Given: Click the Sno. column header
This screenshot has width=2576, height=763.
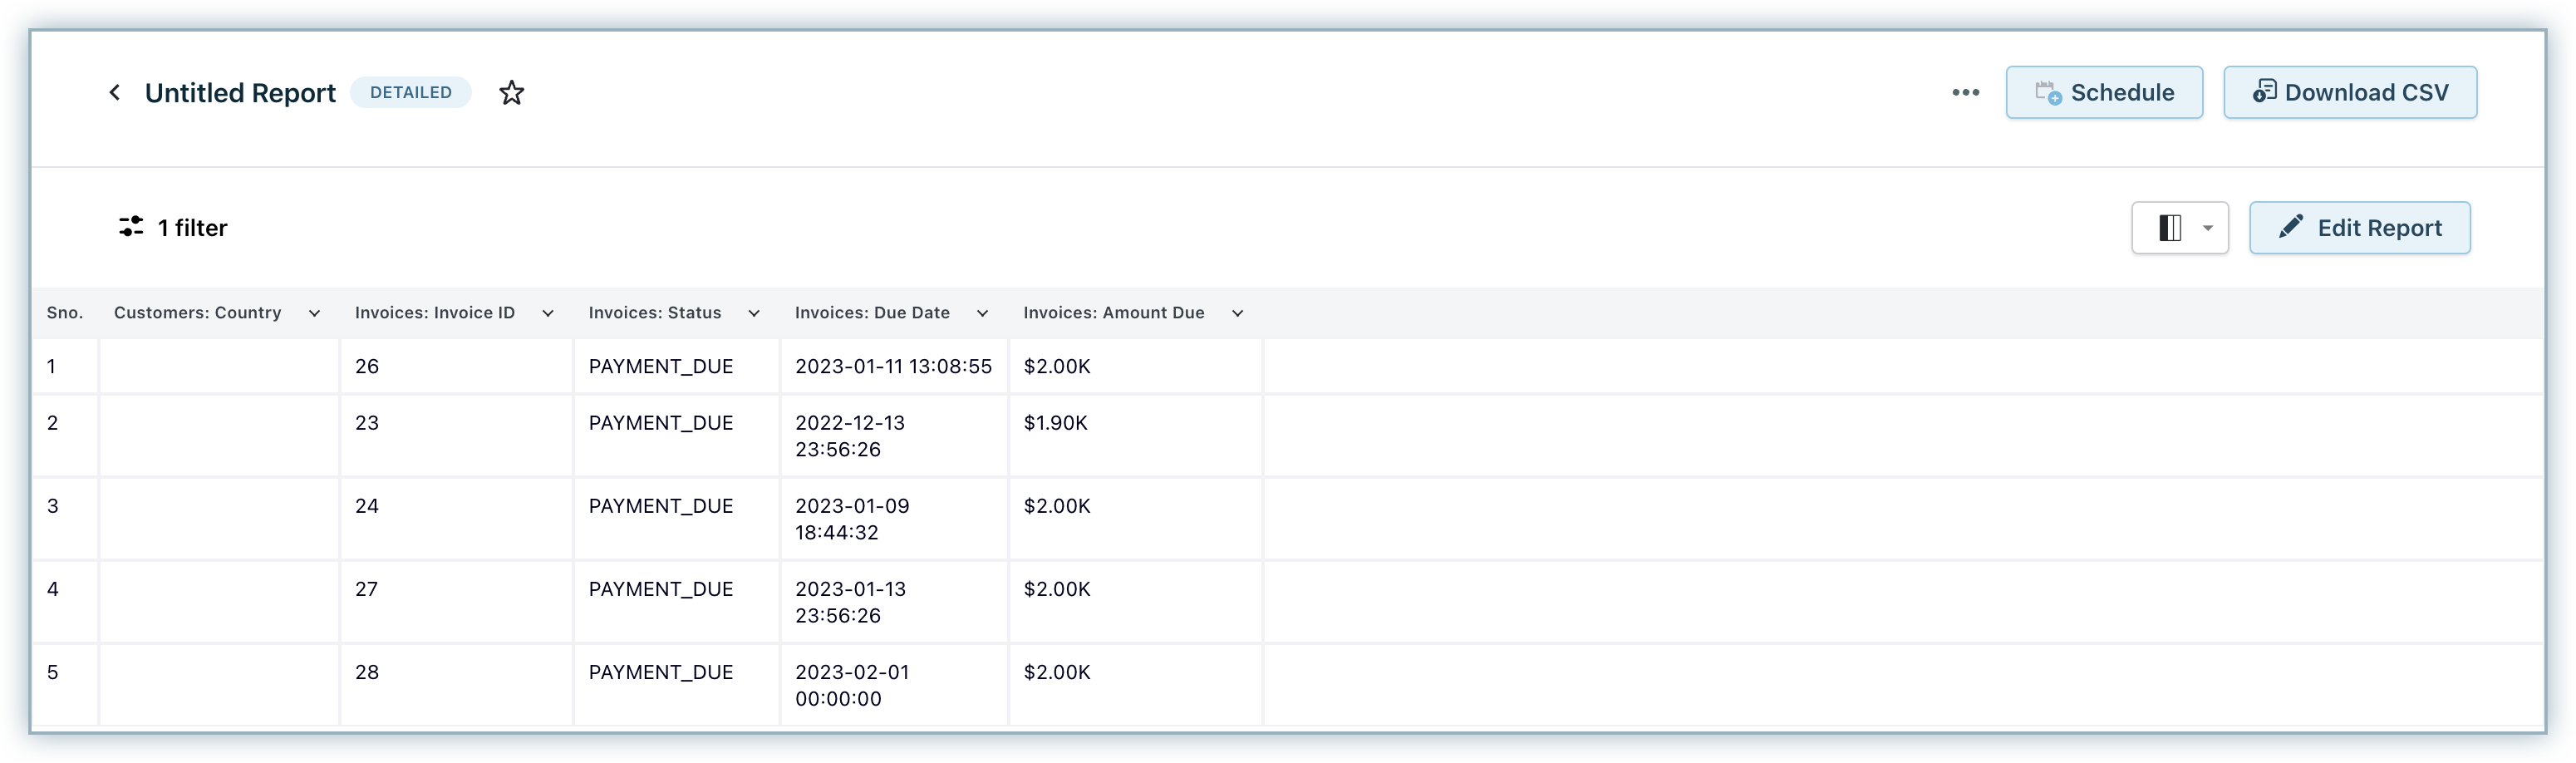Looking at the screenshot, I should click(65, 313).
